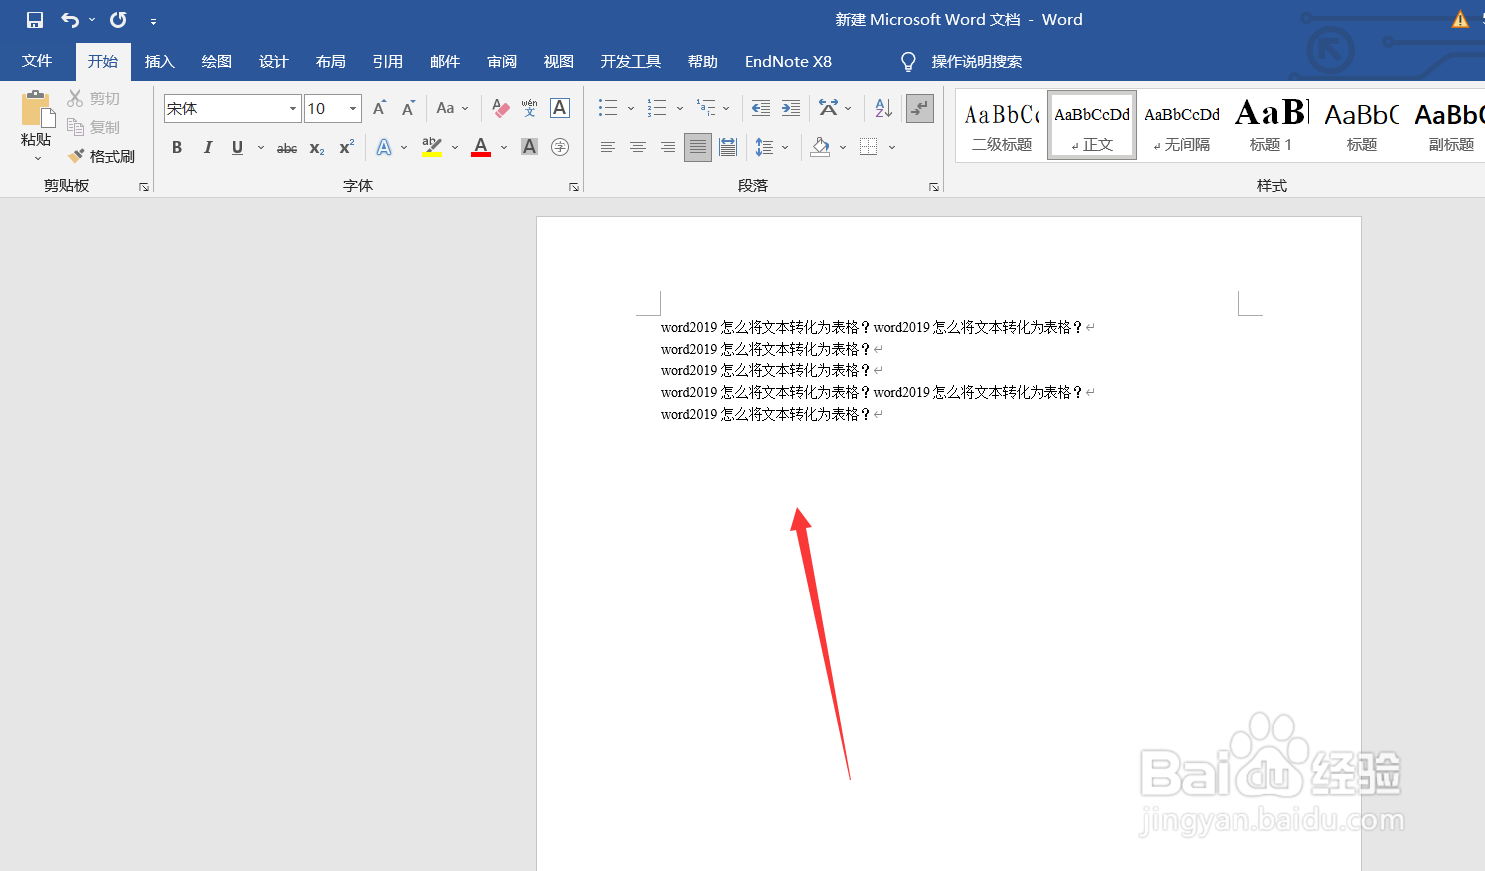The width and height of the screenshot is (1485, 871).
Task: Apply red font color
Action: coord(481,147)
